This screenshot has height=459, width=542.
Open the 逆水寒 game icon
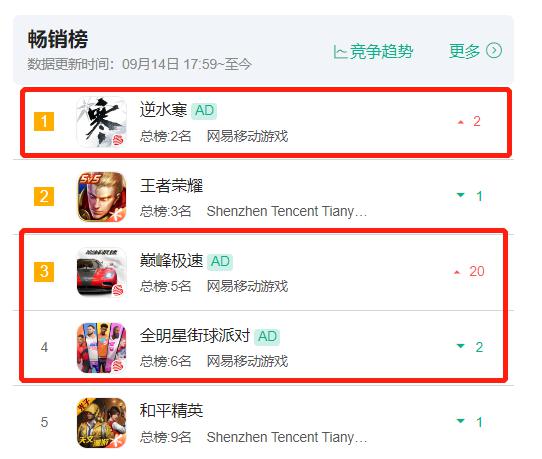coord(101,122)
